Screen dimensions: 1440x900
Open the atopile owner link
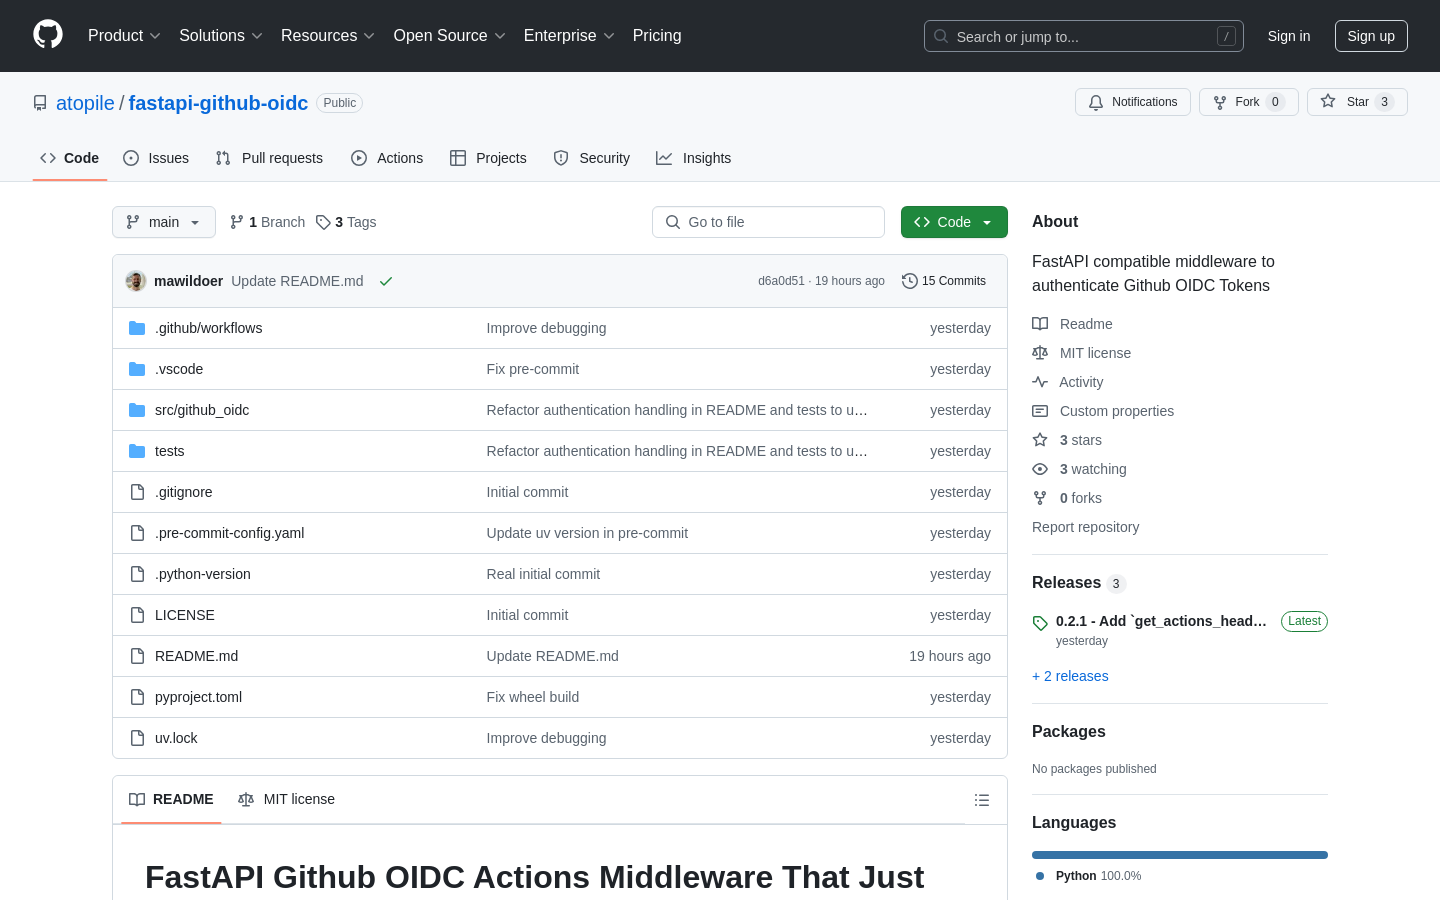[x=85, y=103]
